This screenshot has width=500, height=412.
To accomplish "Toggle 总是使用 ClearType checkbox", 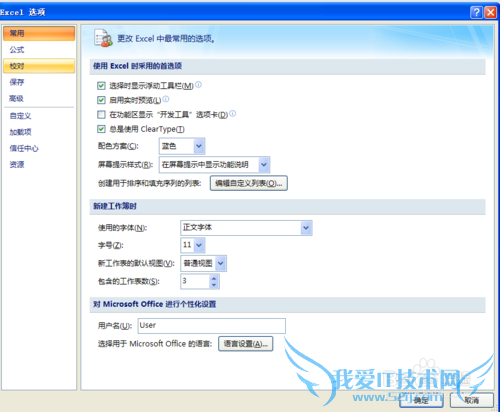I will [101, 129].
